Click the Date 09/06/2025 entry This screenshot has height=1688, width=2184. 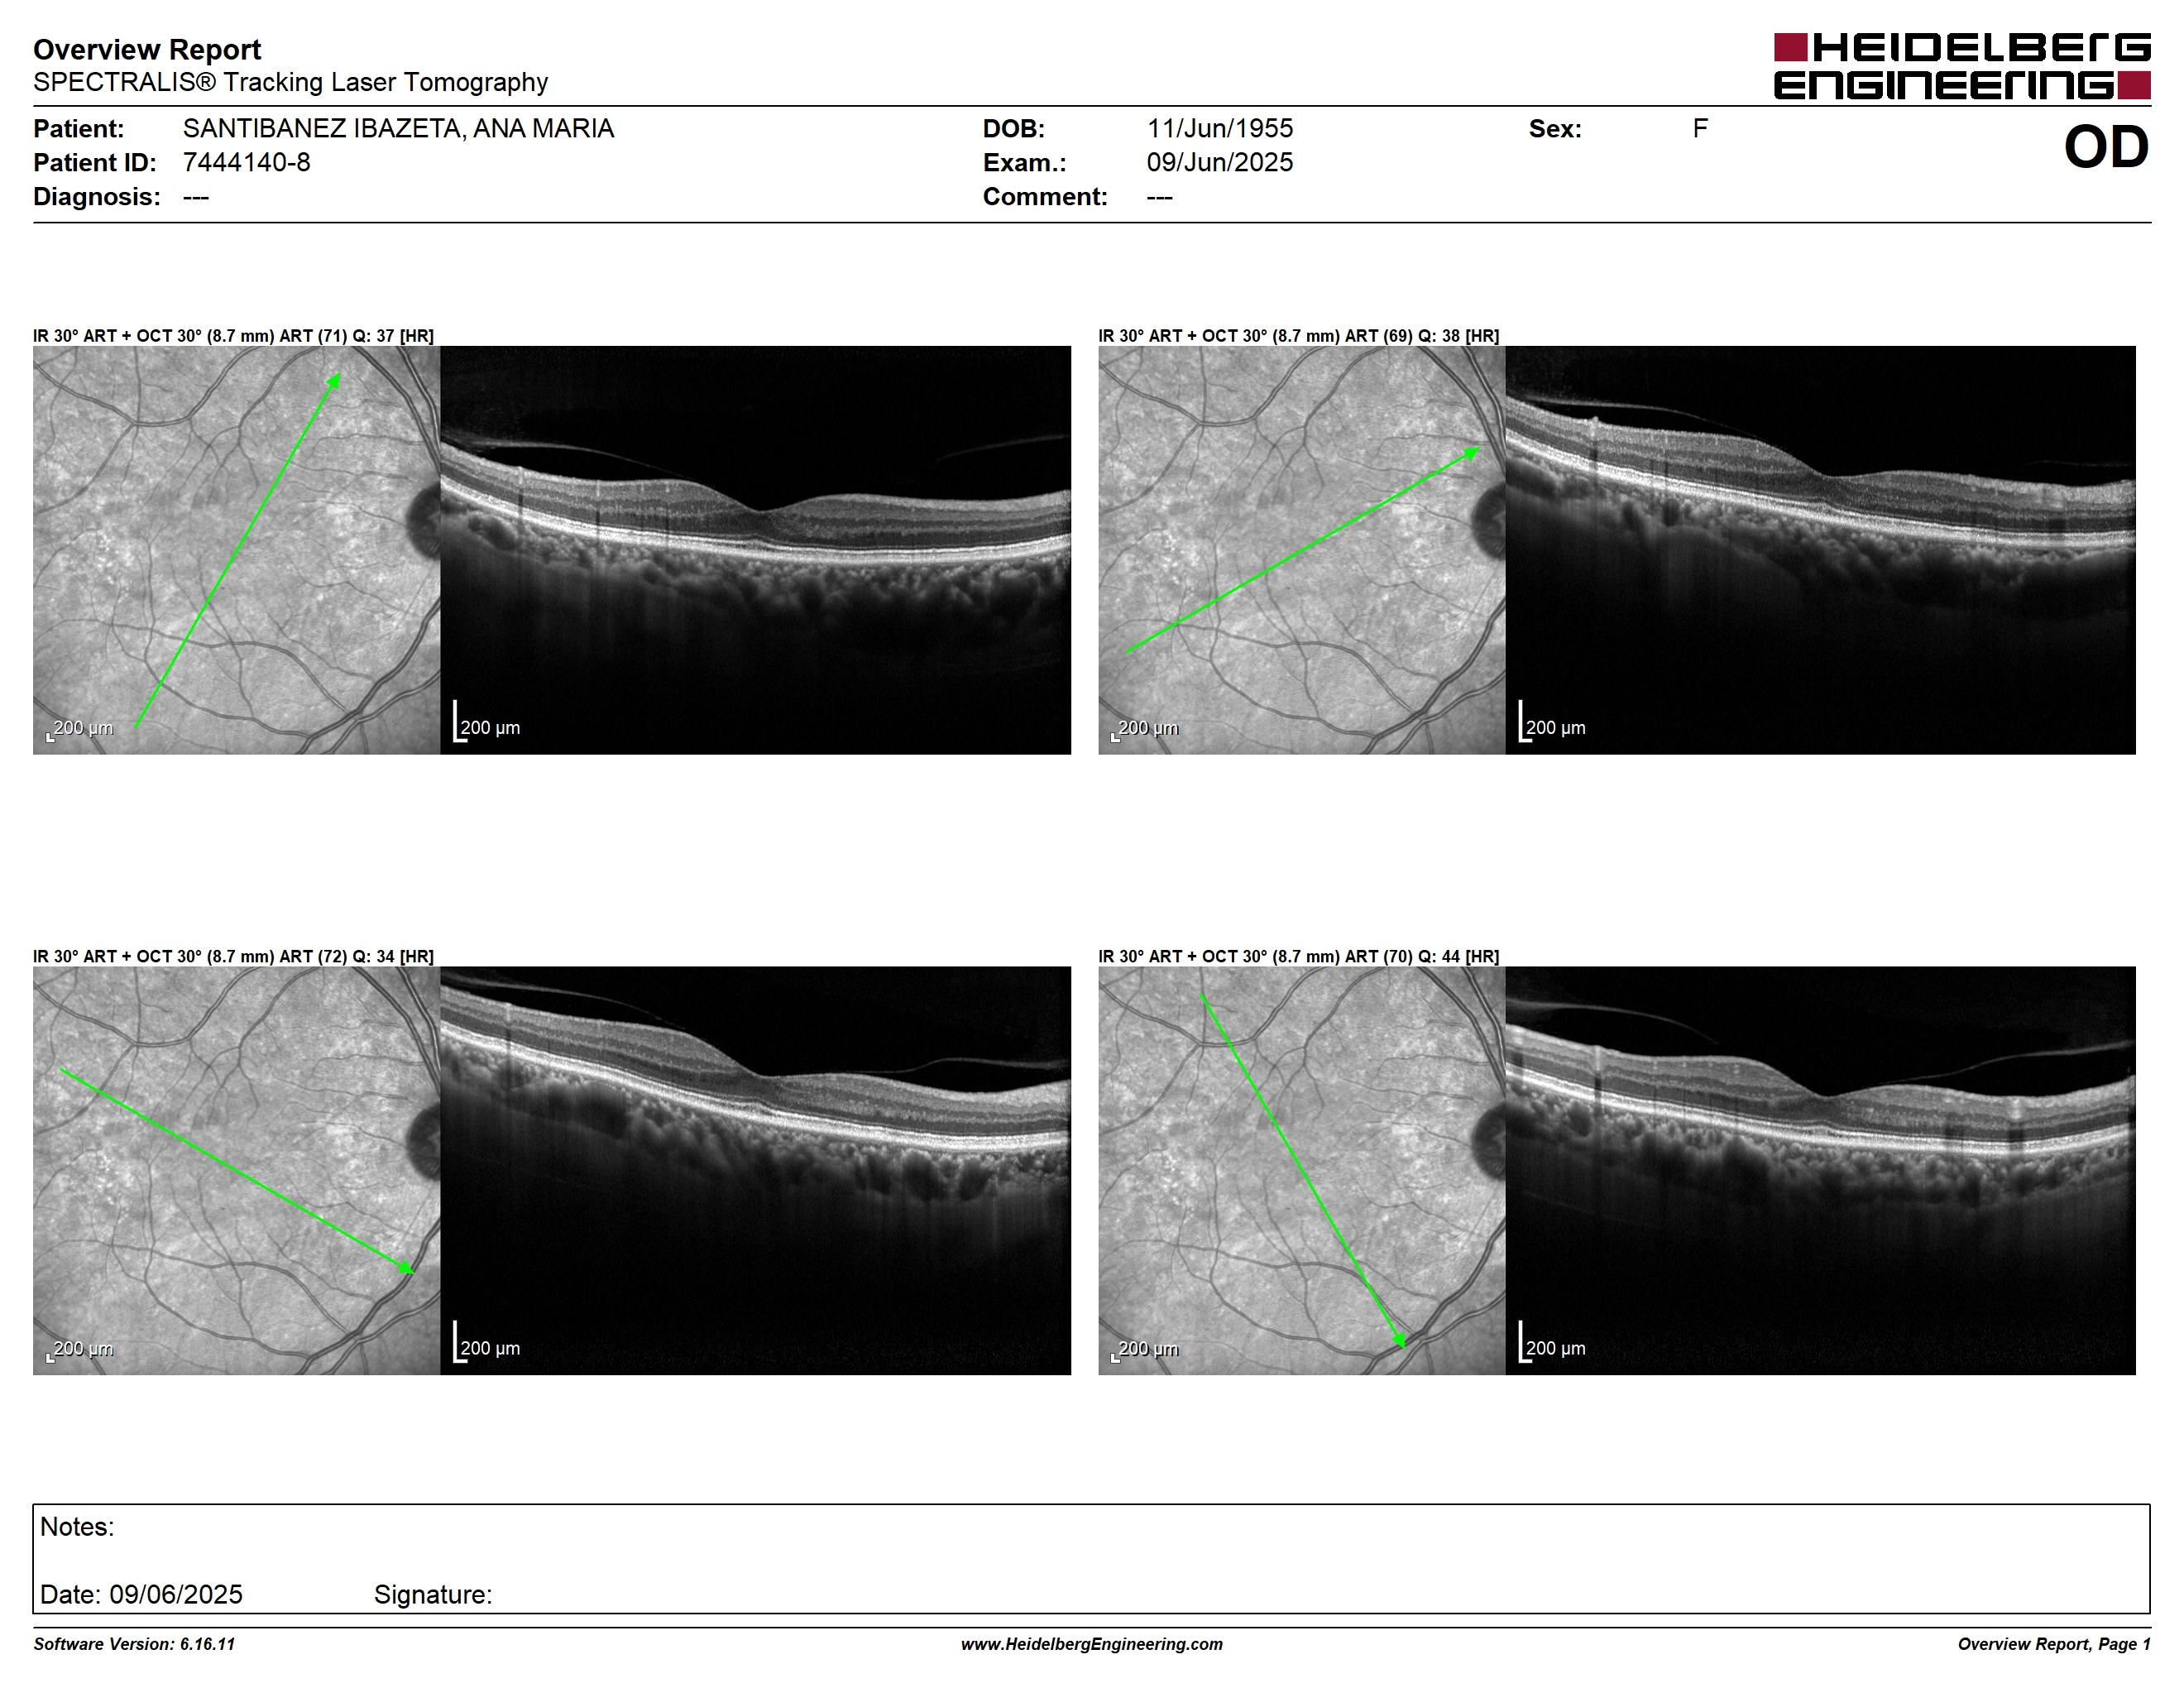141,1594
